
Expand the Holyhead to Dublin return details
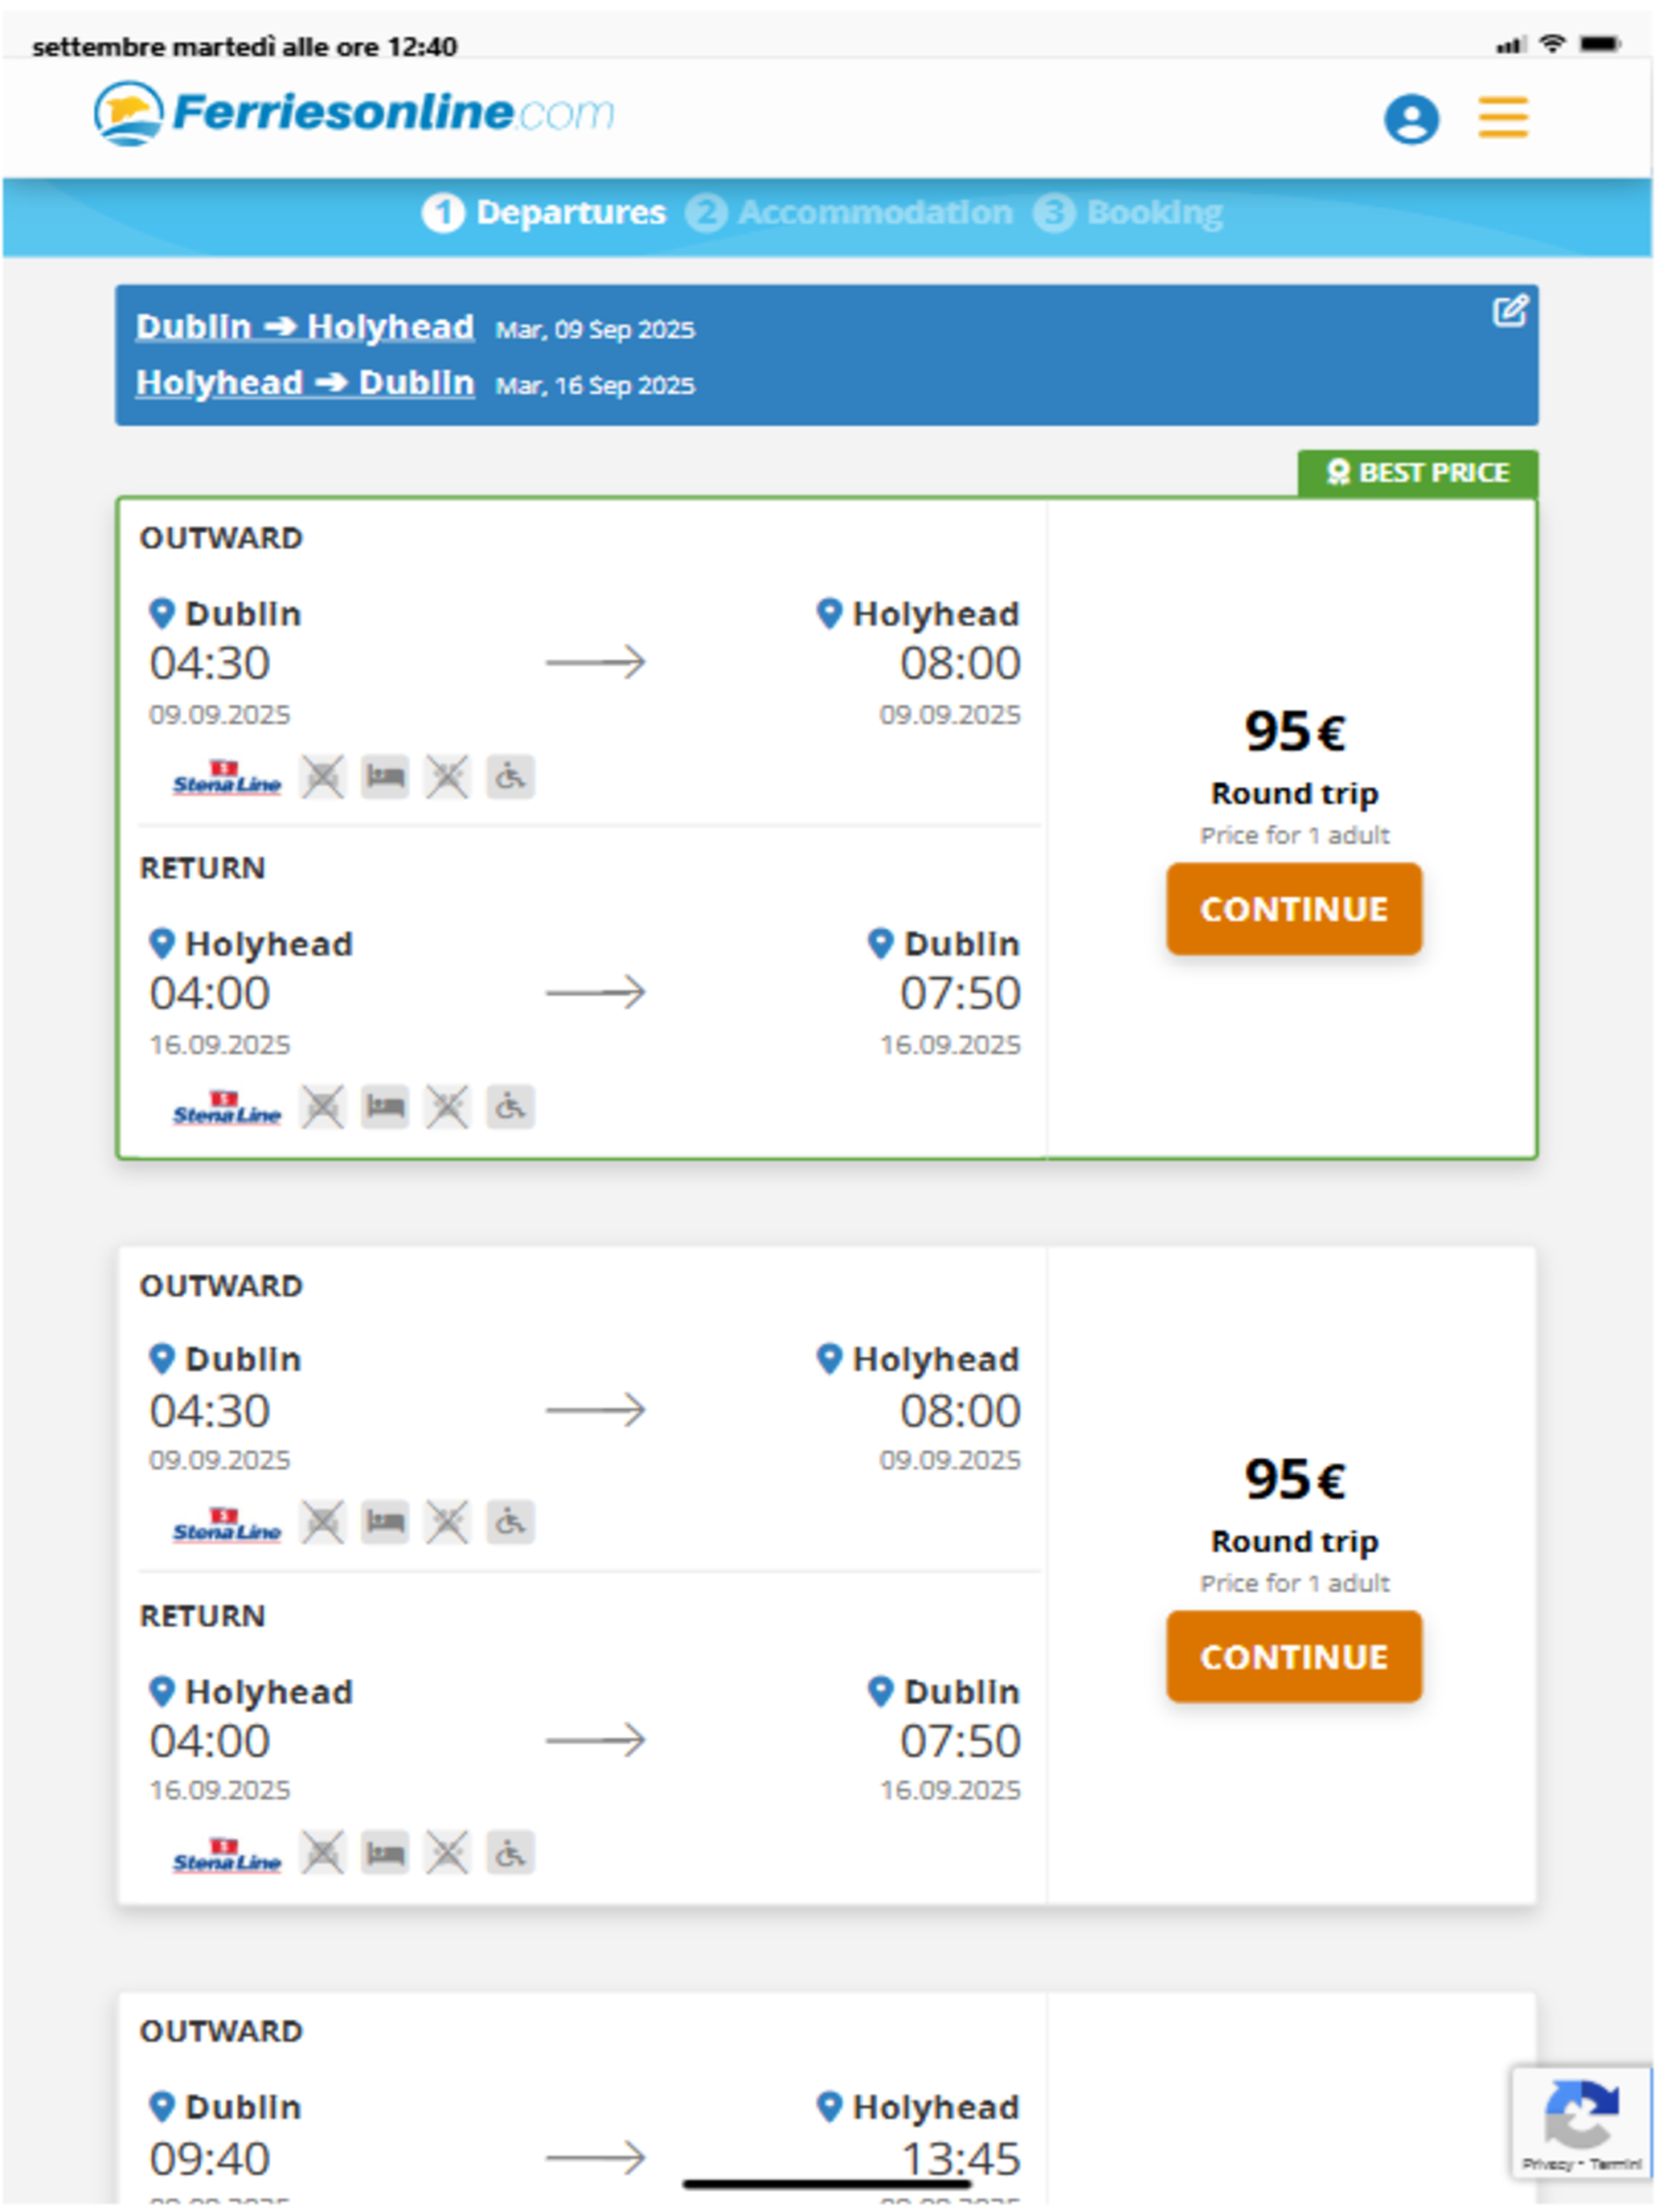pos(303,382)
